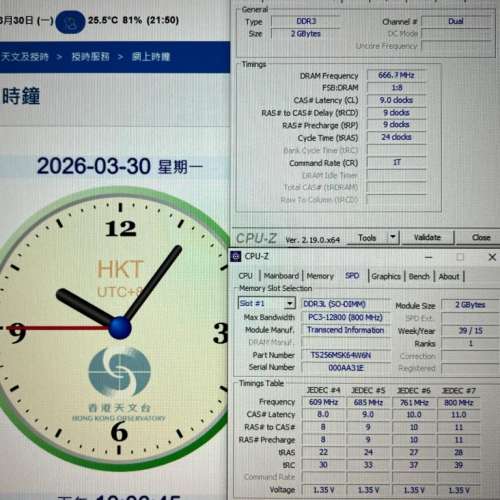Click the weather icon beside 25.5°C

pyautogui.click(x=70, y=22)
